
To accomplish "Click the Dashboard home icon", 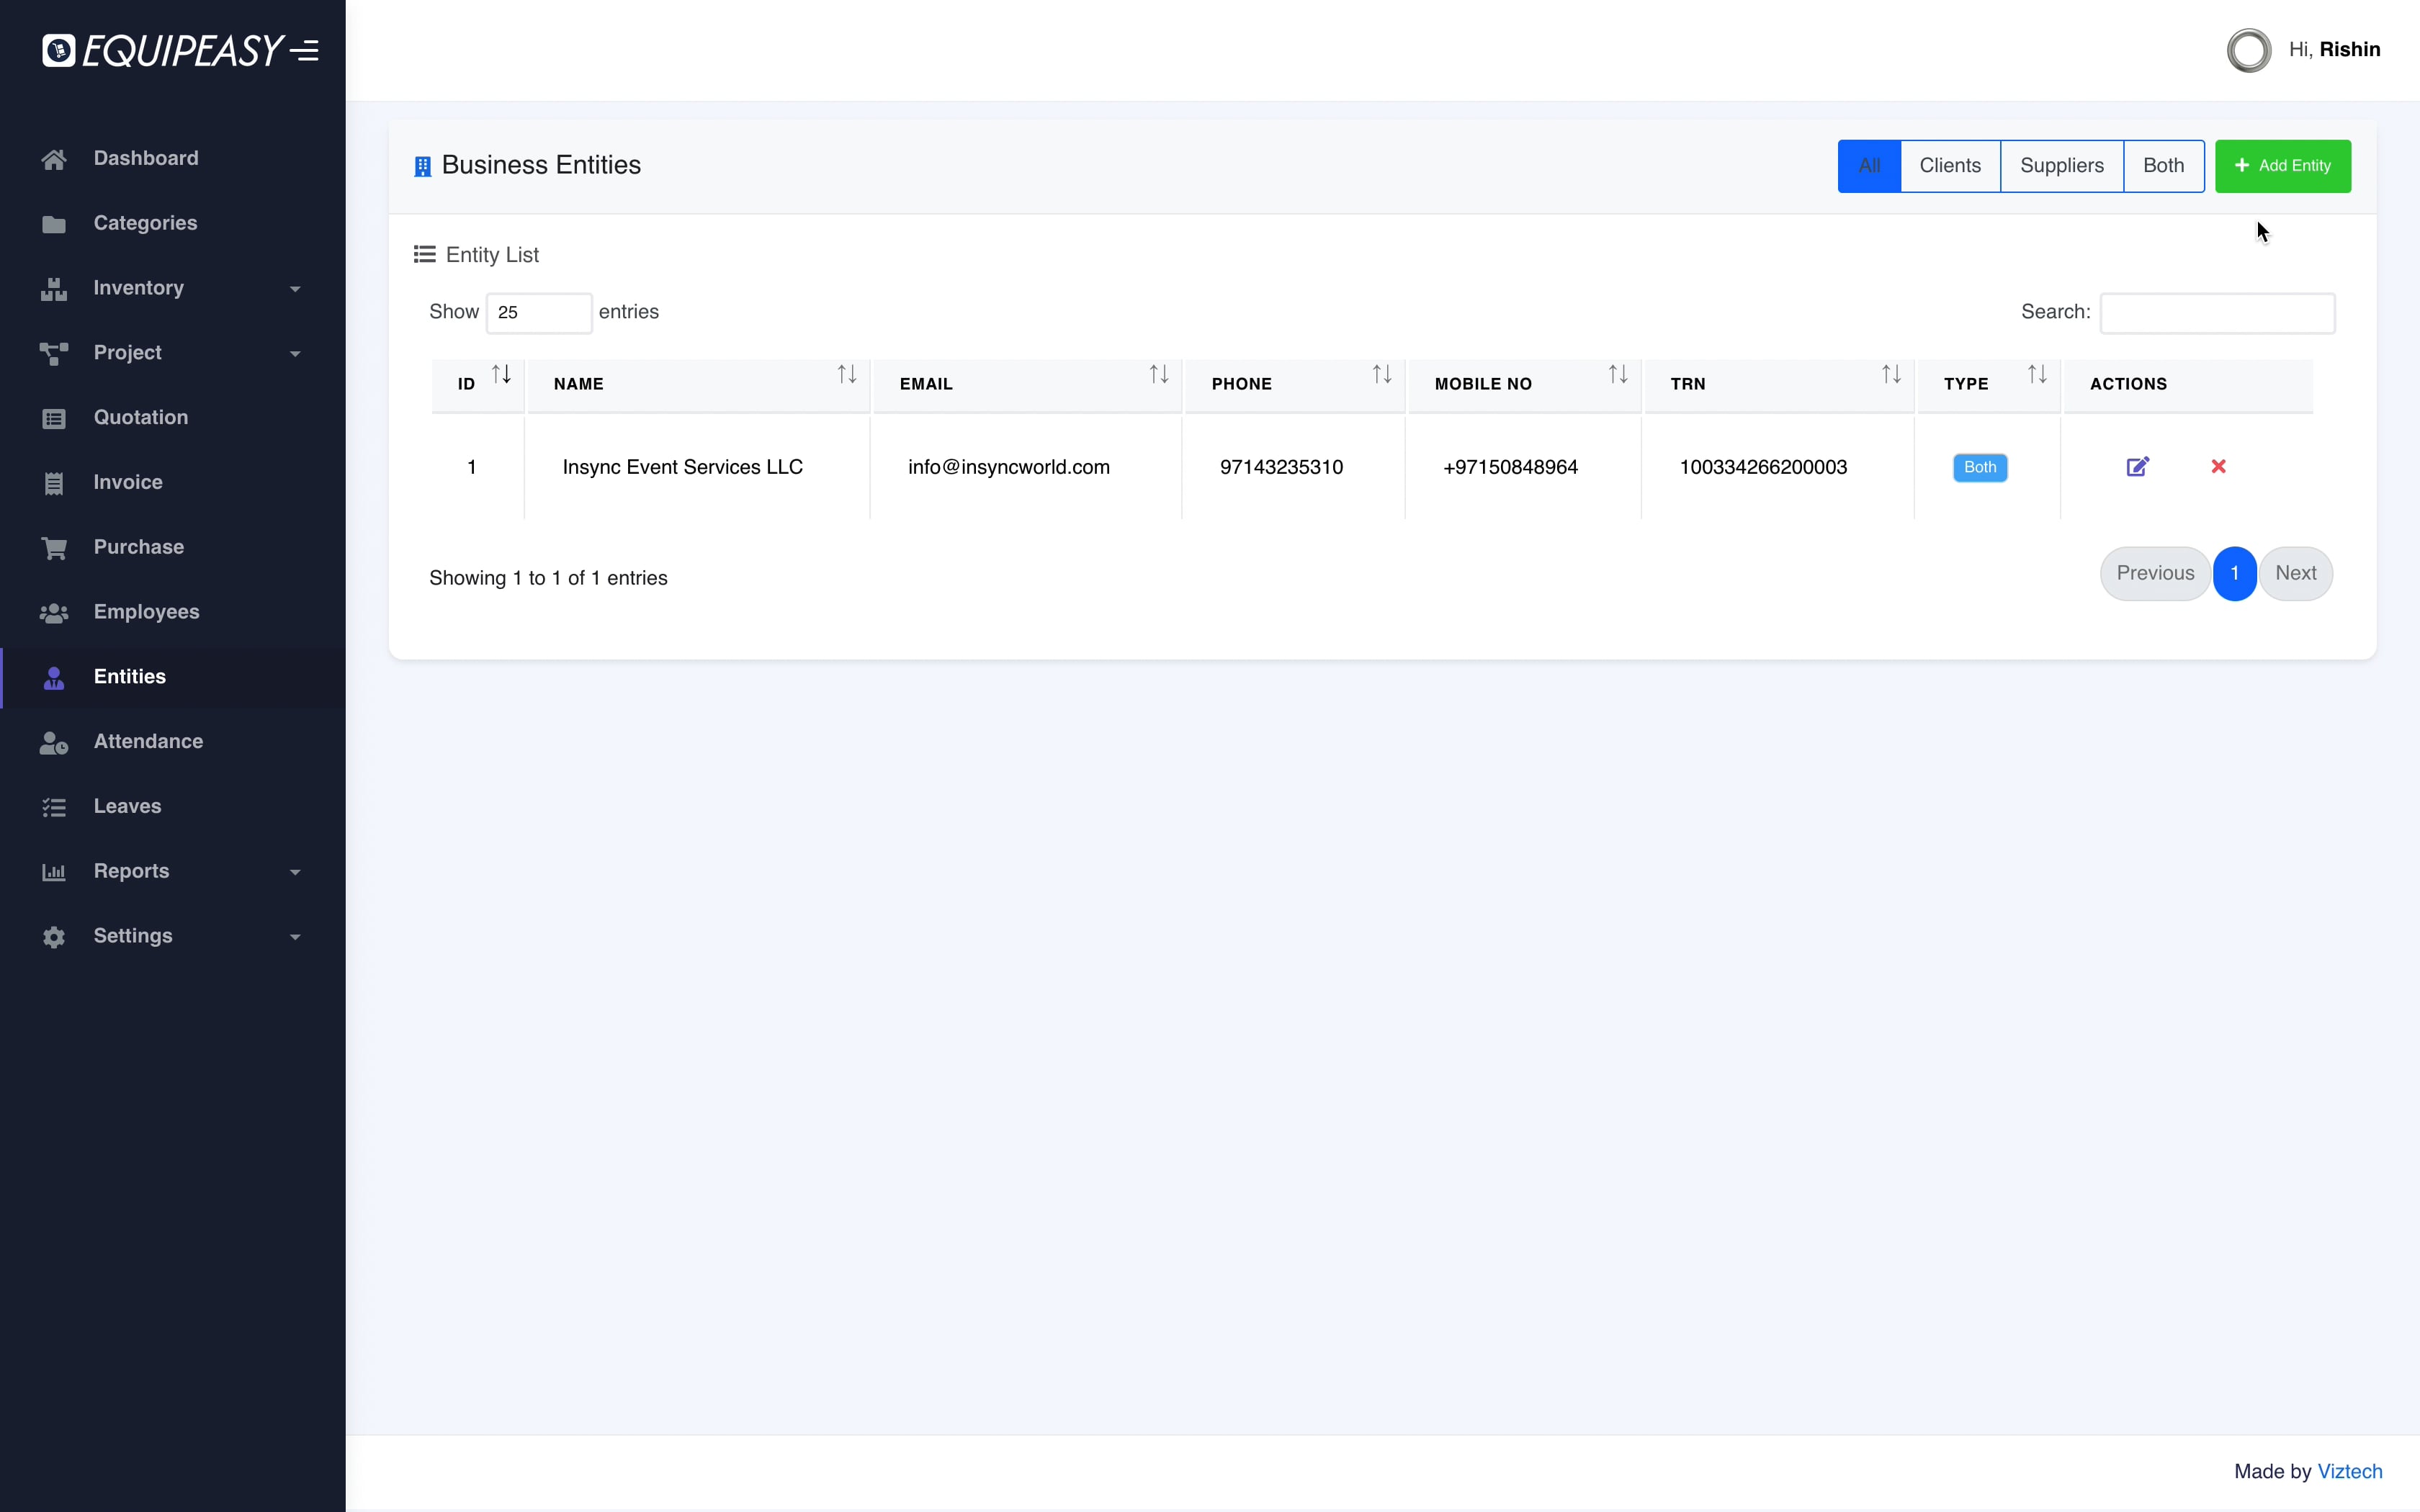I will pyautogui.click(x=54, y=159).
